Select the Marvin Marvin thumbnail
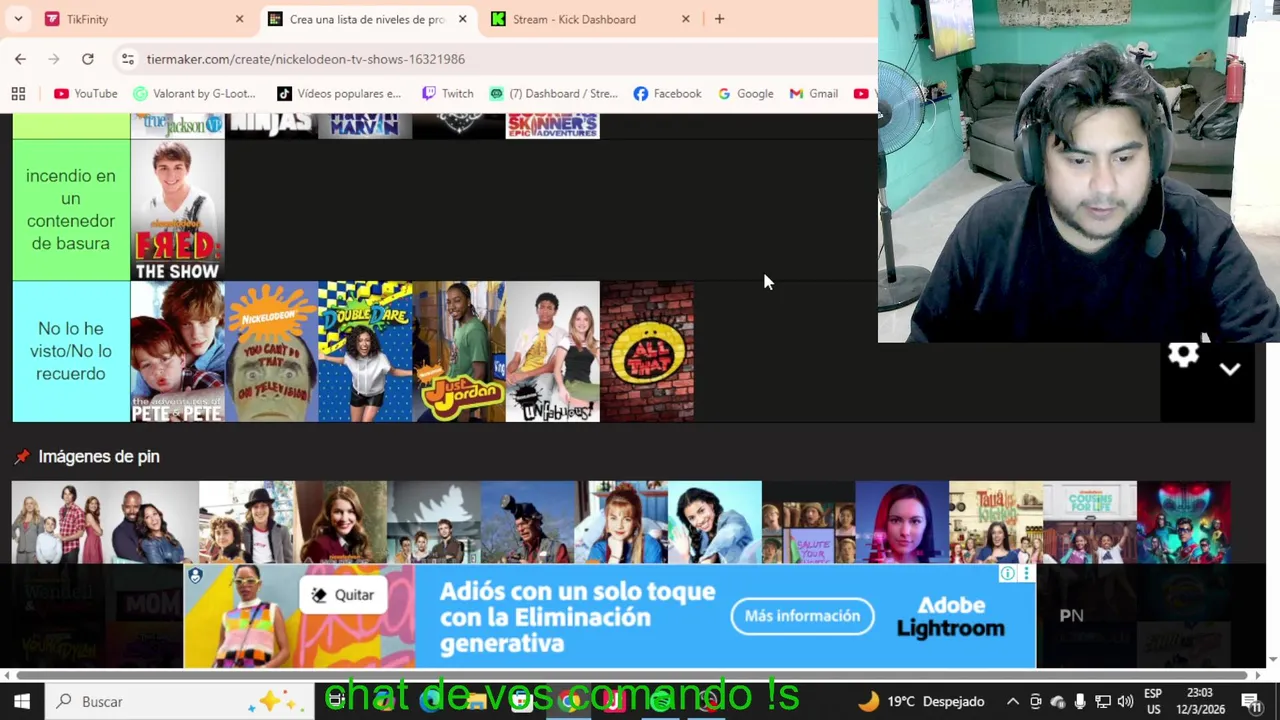 [x=365, y=126]
